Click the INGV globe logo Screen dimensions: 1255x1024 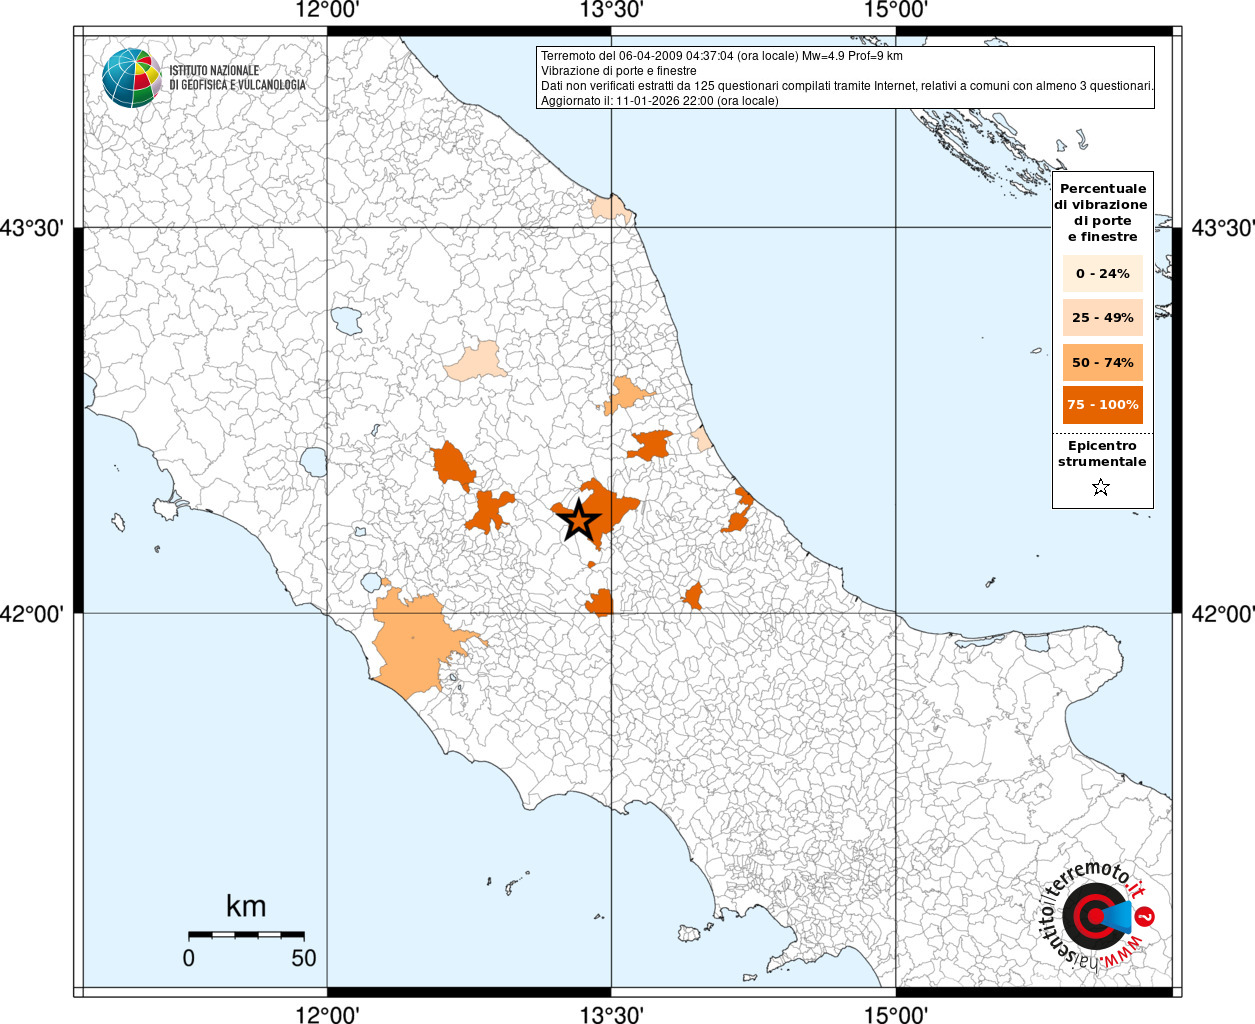[131, 77]
